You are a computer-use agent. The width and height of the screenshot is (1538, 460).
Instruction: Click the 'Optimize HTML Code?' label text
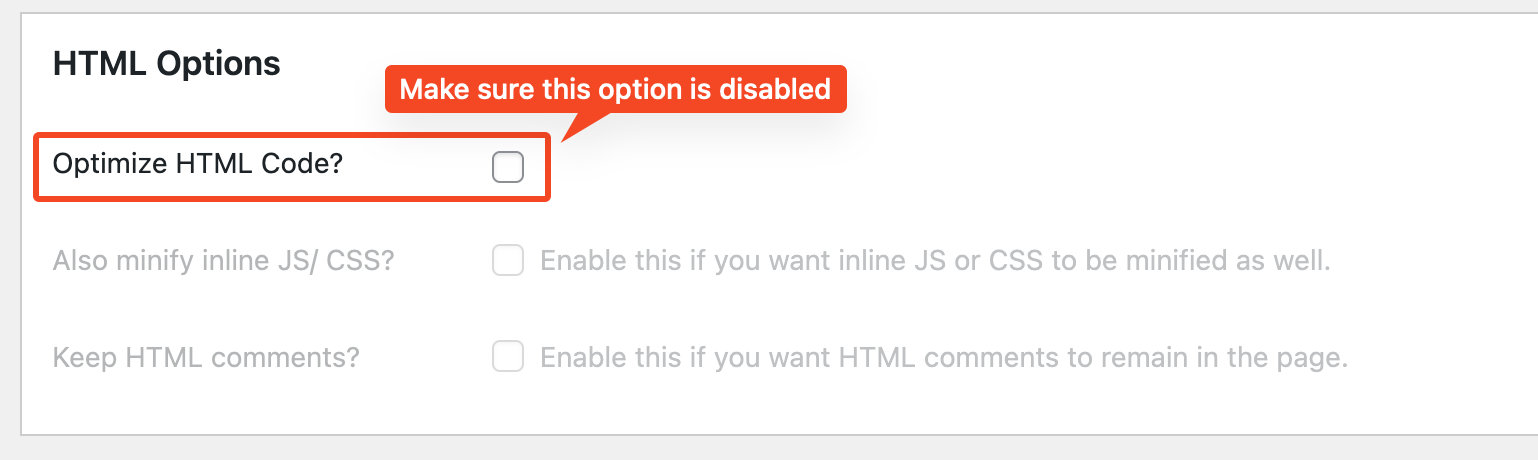197,165
